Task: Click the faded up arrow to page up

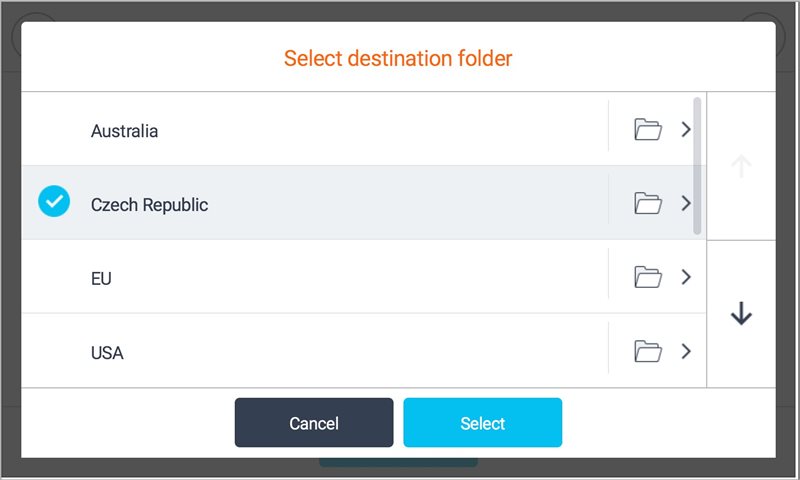Action: [x=741, y=166]
